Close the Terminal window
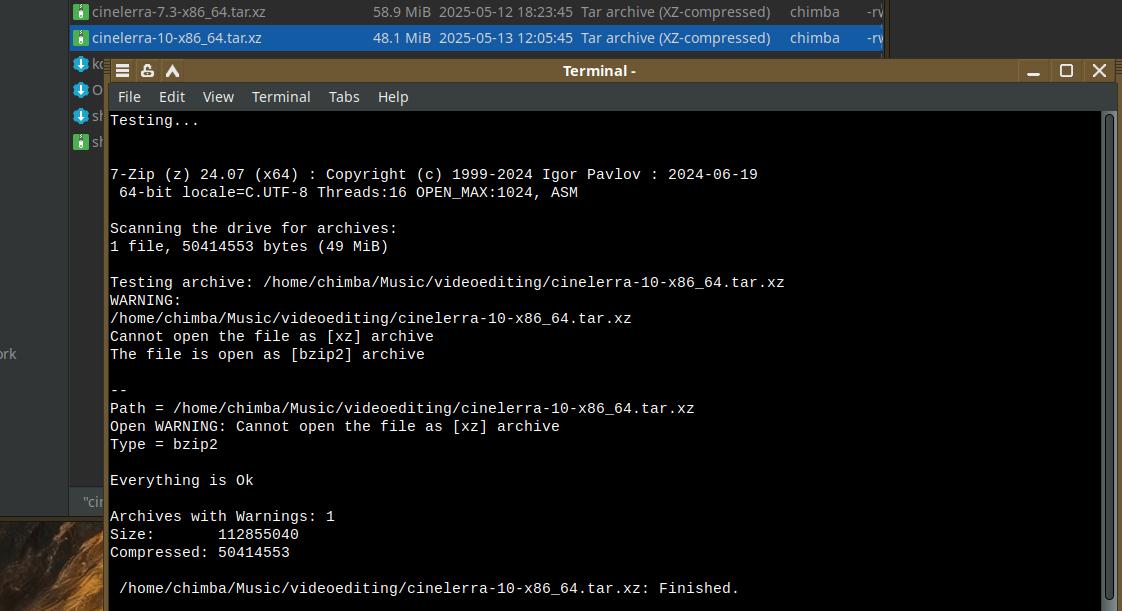 point(1100,71)
